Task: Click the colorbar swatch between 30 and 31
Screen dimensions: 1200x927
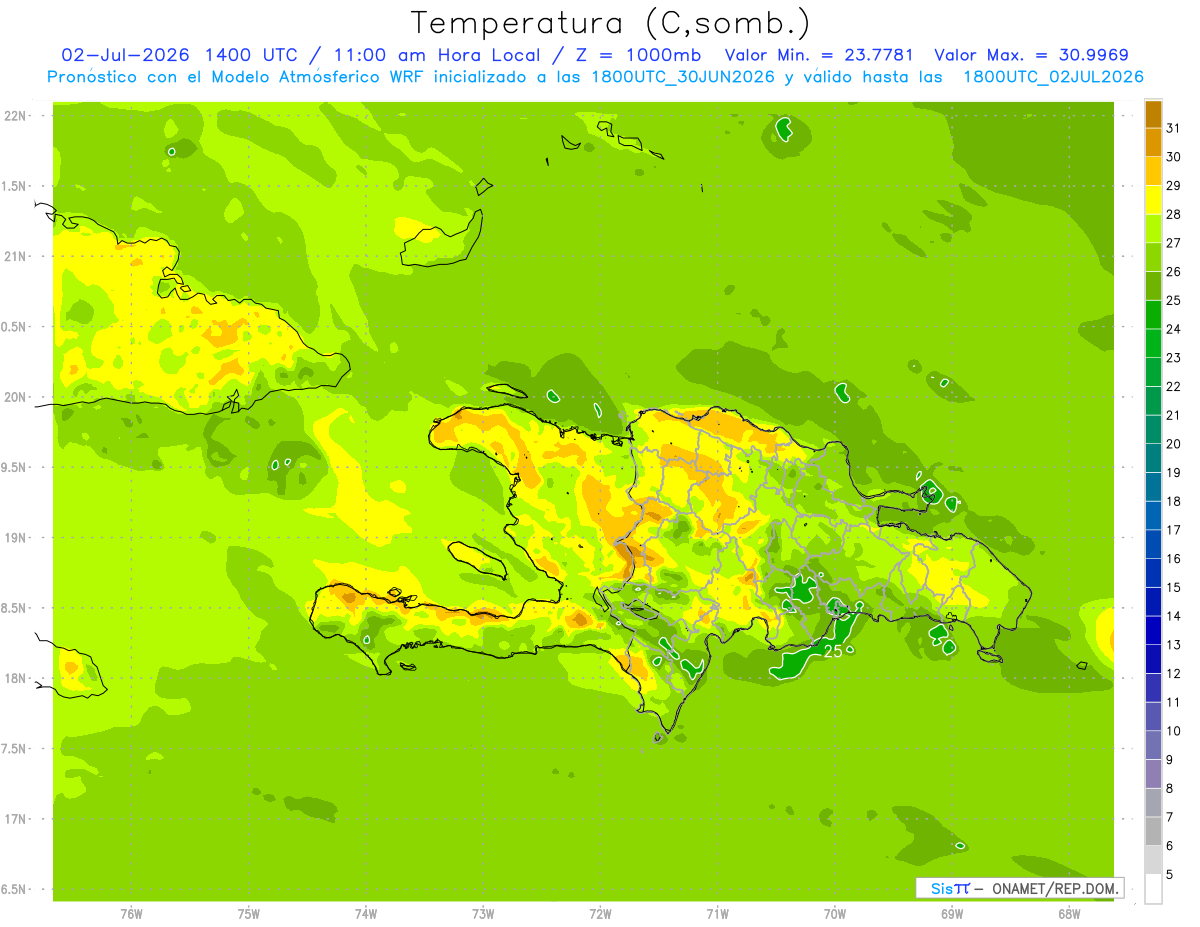Action: (x=1153, y=142)
